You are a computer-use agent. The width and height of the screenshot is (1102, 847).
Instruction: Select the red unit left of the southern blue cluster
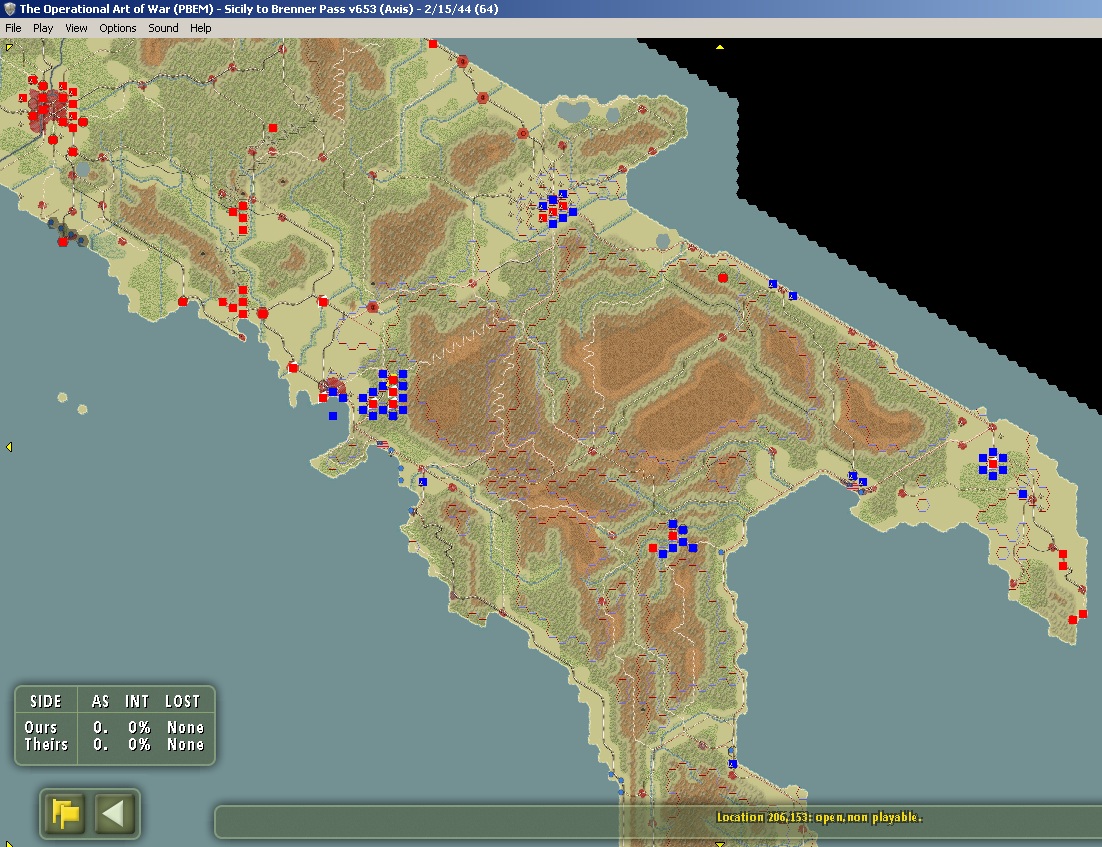pos(653,548)
